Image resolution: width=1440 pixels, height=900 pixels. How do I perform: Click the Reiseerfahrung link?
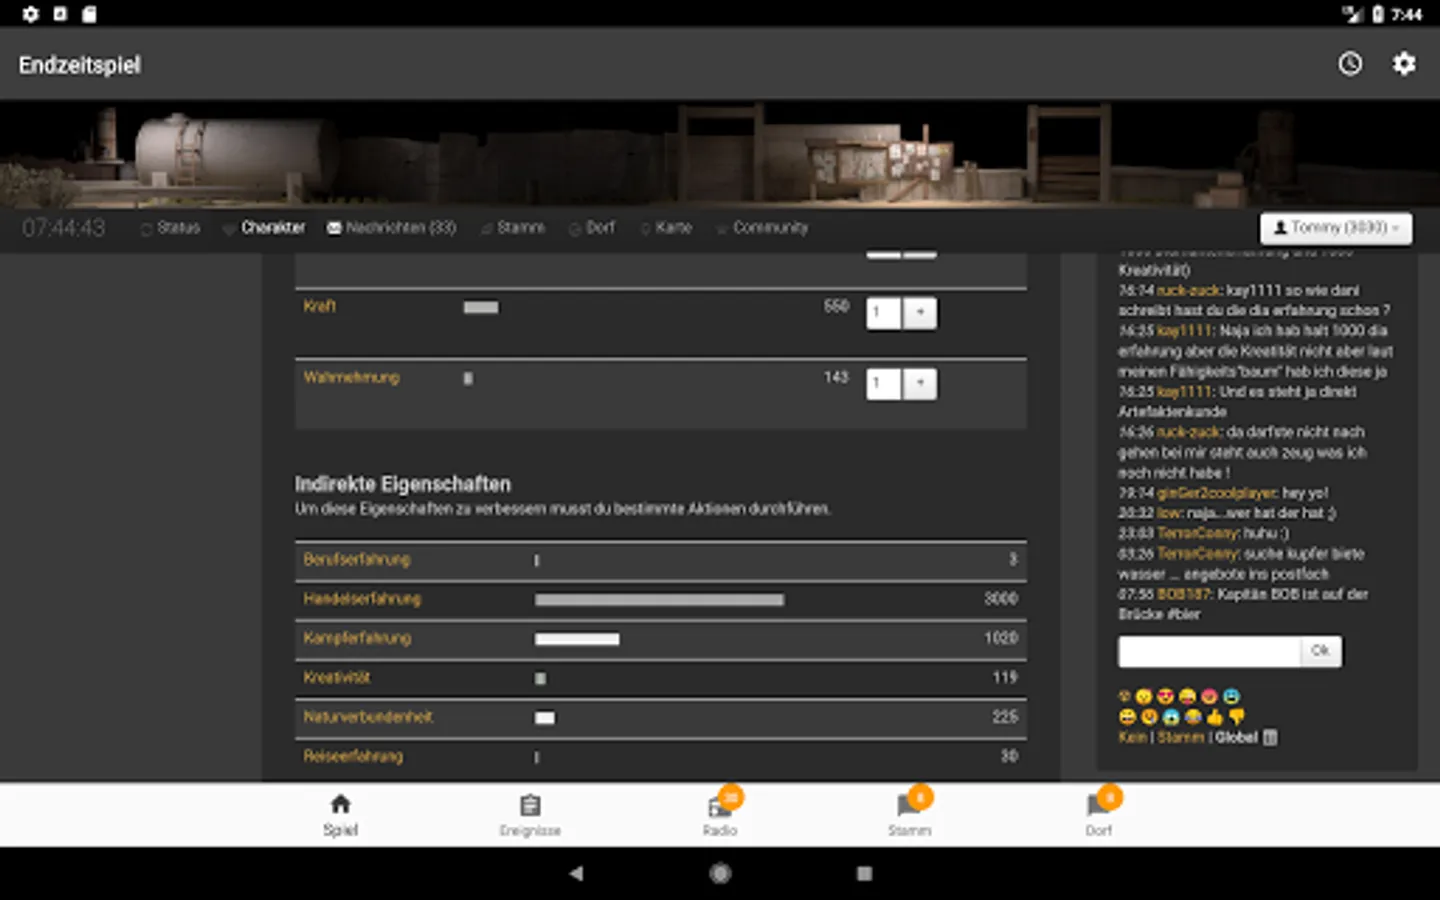(353, 756)
